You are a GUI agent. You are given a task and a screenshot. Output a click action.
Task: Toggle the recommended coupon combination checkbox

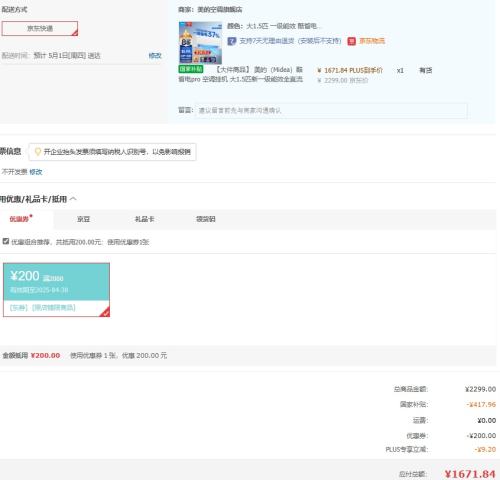[x=6, y=241]
